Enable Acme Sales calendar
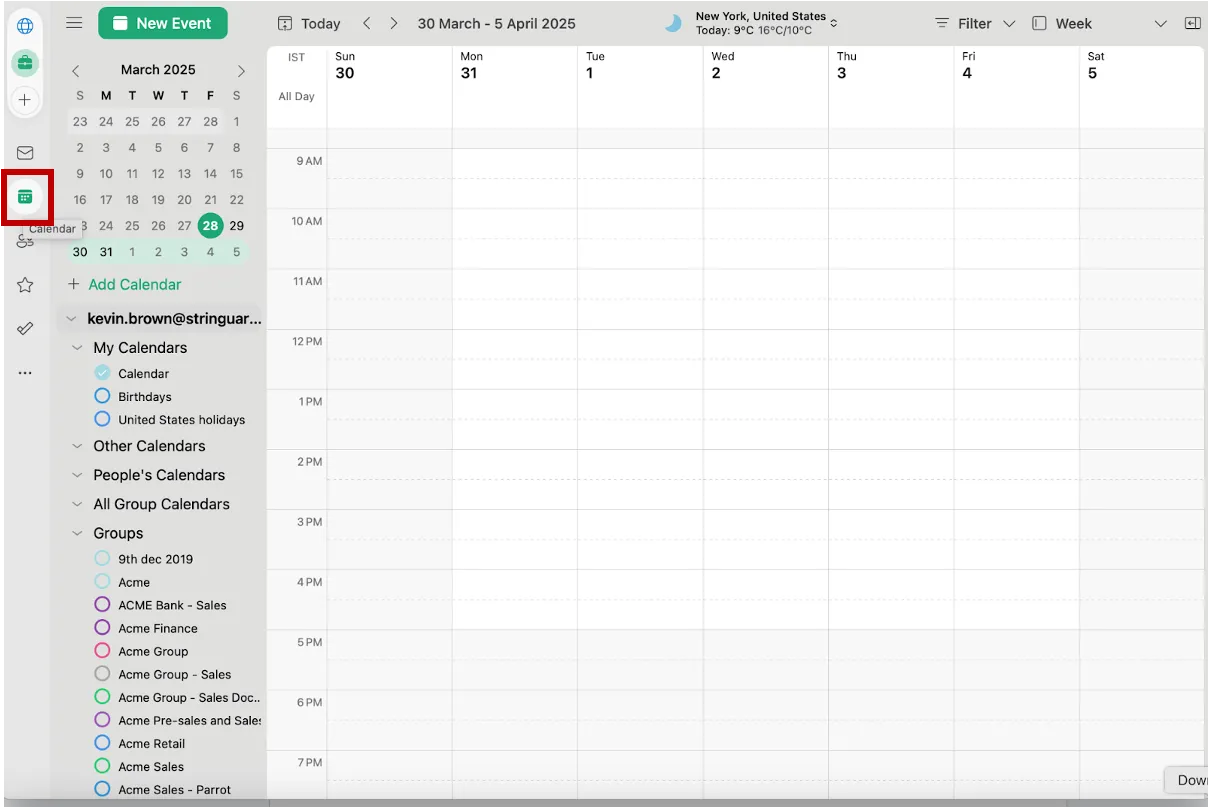Viewport: 1208px width, 808px height. click(x=102, y=765)
